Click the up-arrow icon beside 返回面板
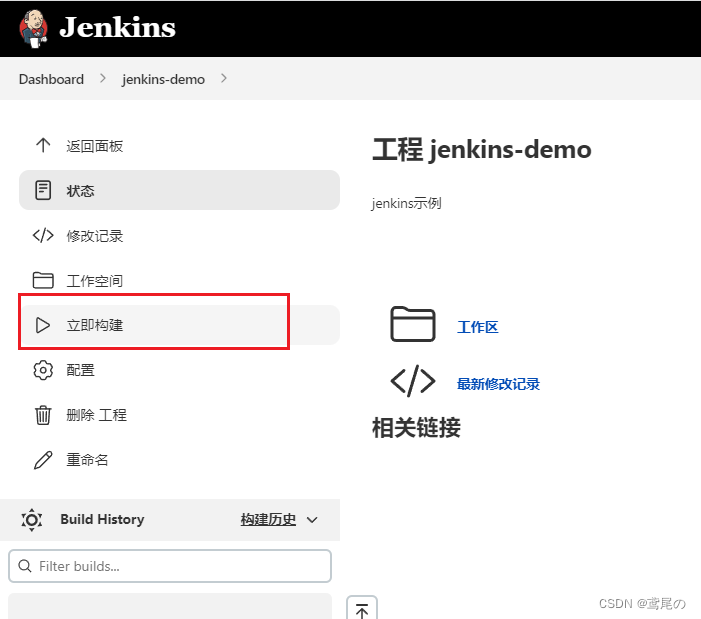The image size is (701, 619). (43, 145)
